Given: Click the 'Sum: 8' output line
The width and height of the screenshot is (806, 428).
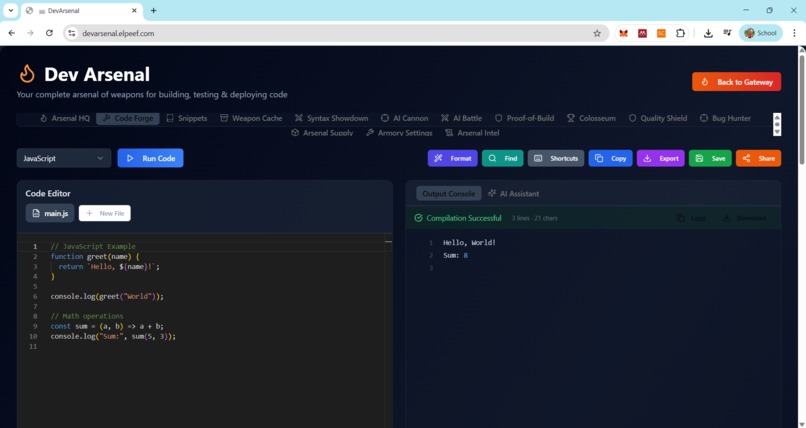Looking at the screenshot, I should click(x=455, y=255).
